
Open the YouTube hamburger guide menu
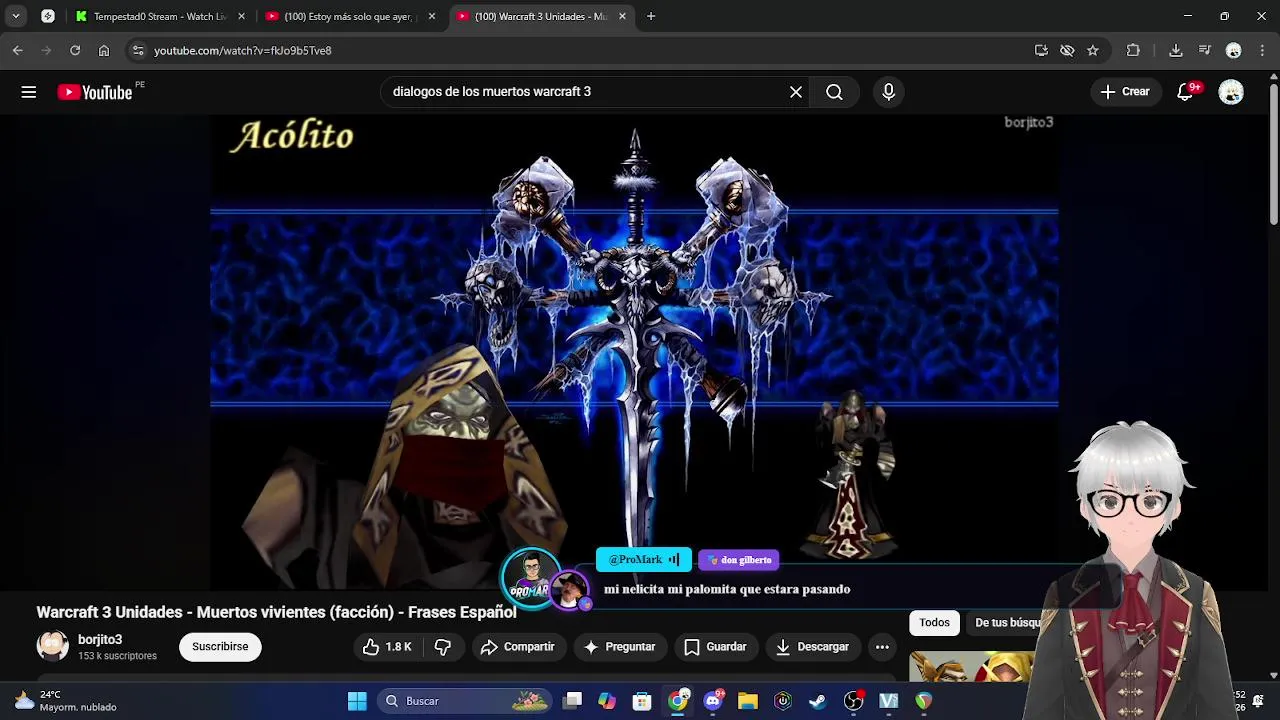(x=29, y=92)
